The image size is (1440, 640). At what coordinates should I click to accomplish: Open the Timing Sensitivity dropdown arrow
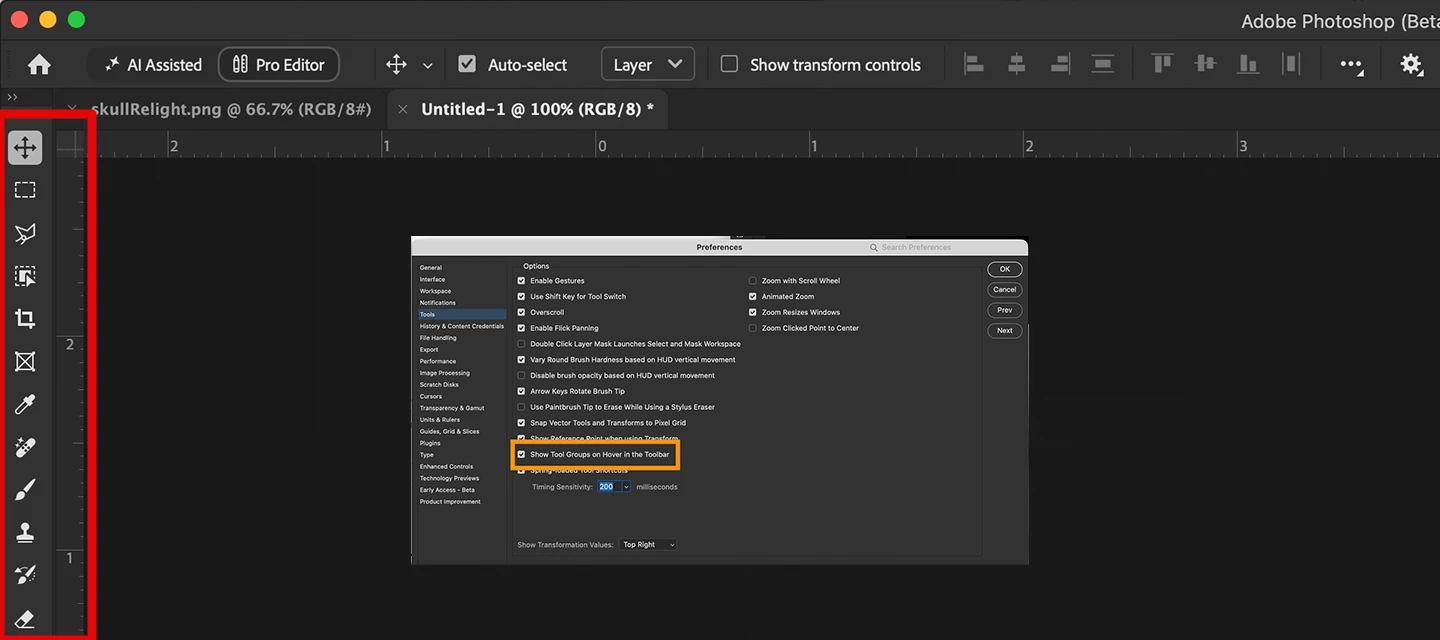coord(626,487)
